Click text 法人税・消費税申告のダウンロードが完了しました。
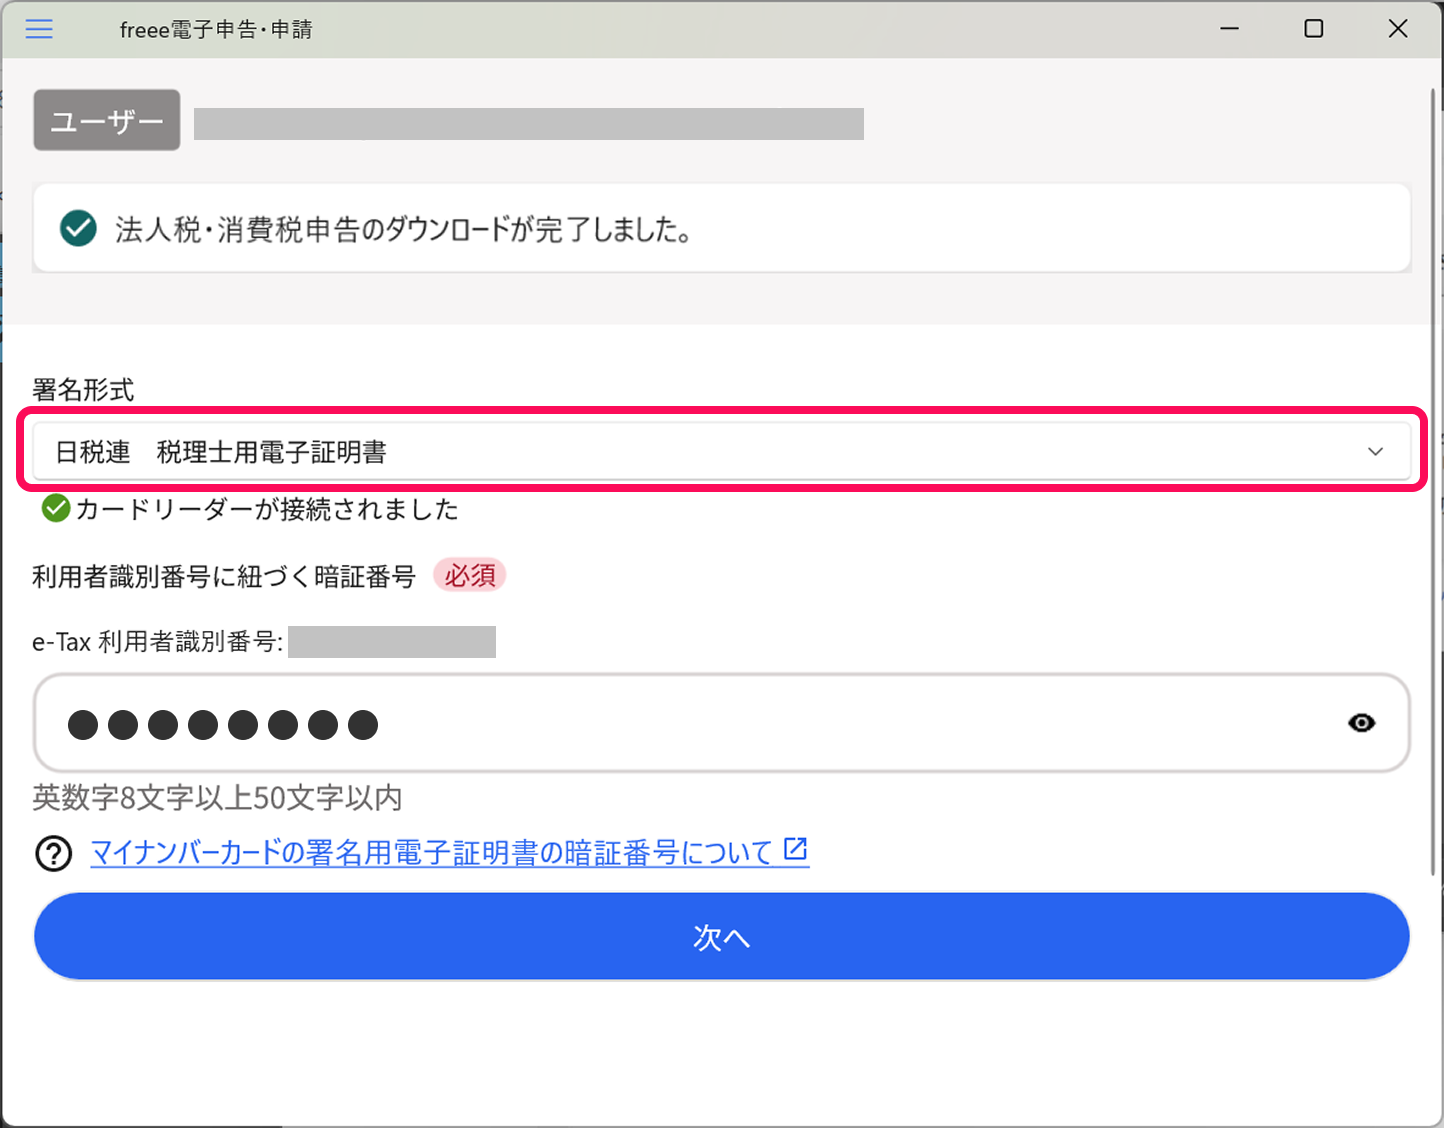The image size is (1444, 1128). tap(404, 229)
